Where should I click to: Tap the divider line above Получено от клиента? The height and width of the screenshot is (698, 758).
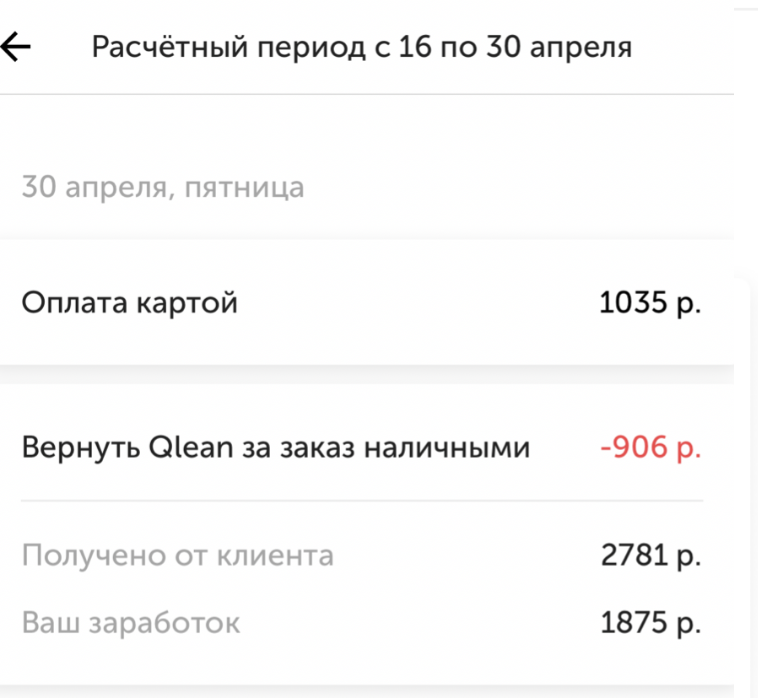362,501
